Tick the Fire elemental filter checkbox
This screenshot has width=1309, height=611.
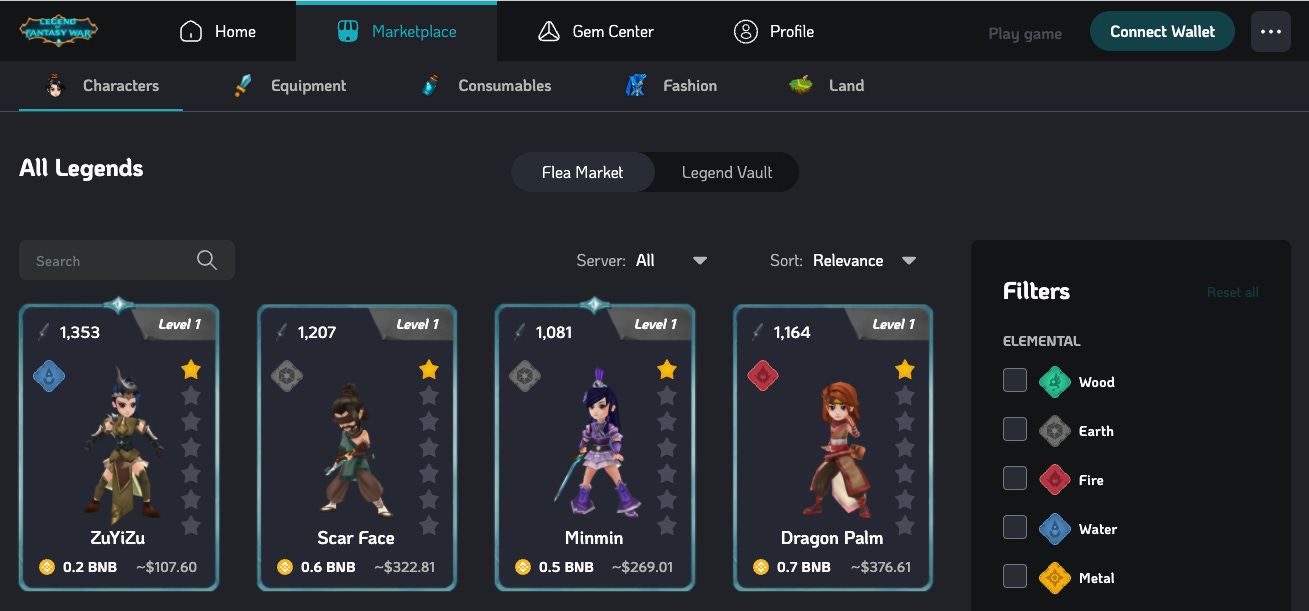click(x=1015, y=479)
